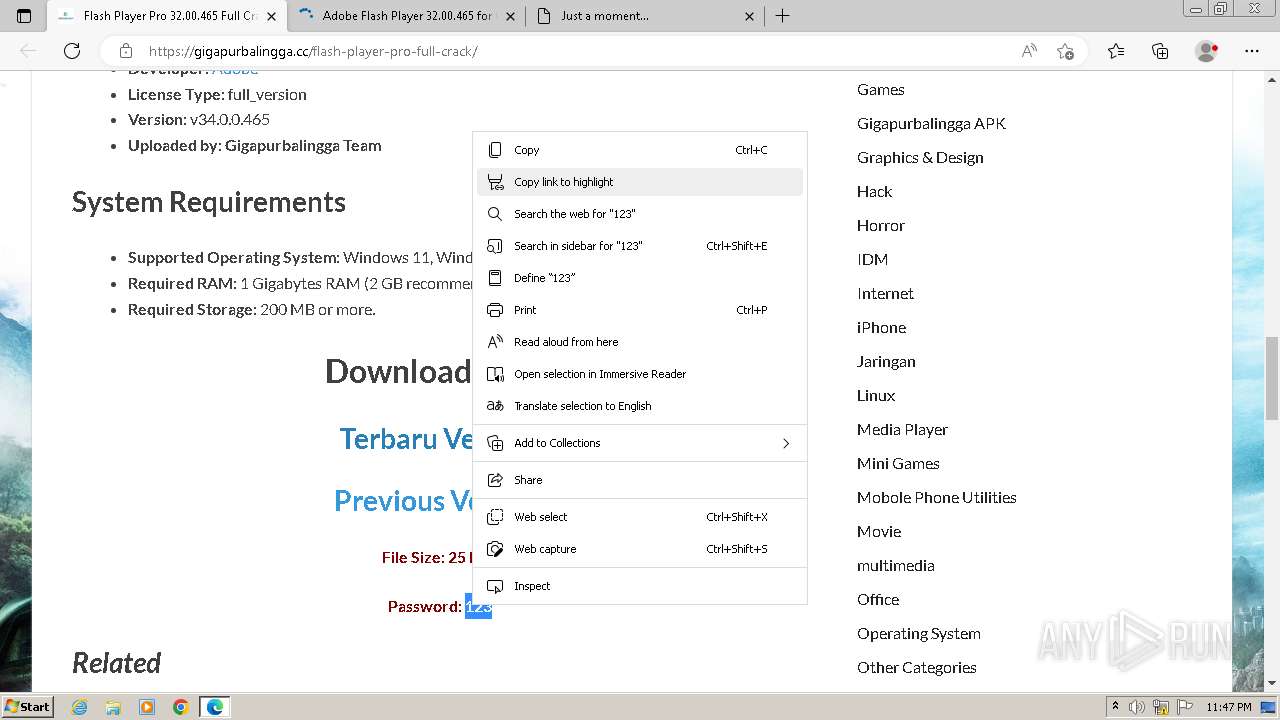
Task: Open the Other Categories link
Action: point(917,668)
